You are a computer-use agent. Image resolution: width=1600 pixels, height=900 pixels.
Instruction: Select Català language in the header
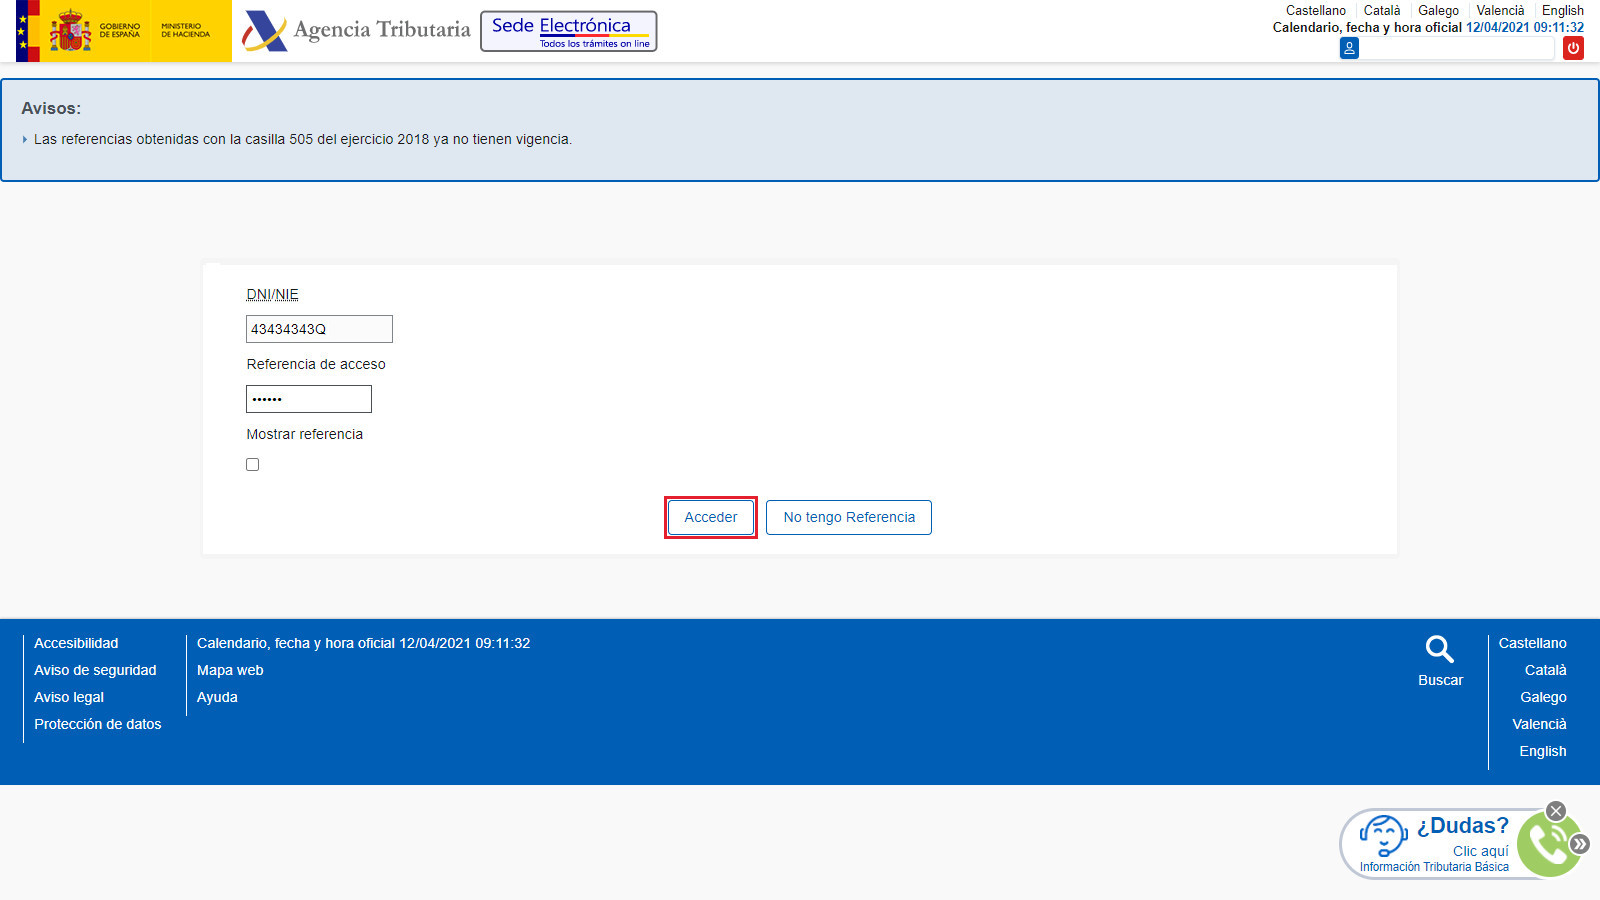[x=1382, y=10]
